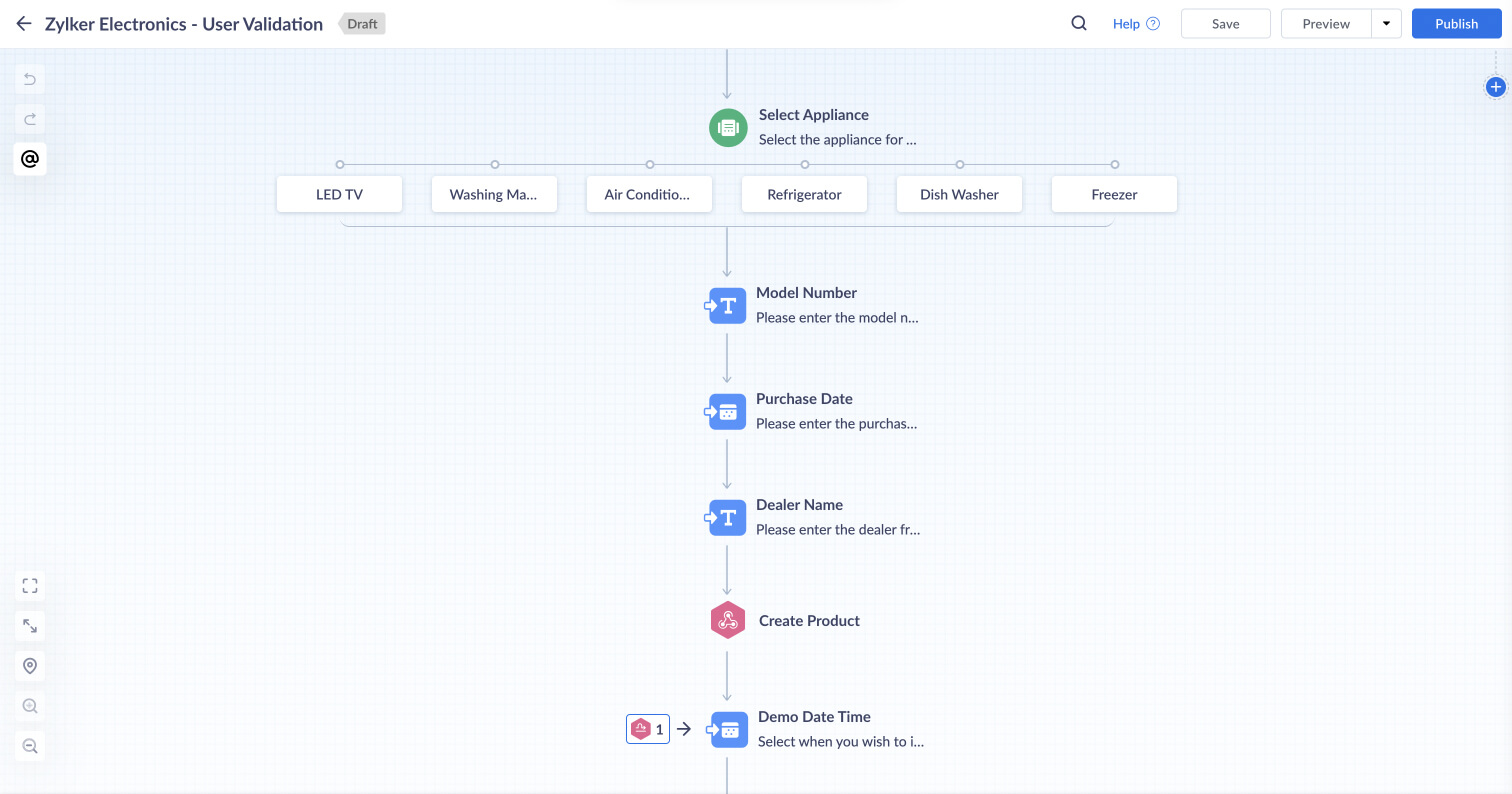Viewport: 1512px width, 794px height.
Task: Select the Model Number text input icon
Action: [727, 305]
